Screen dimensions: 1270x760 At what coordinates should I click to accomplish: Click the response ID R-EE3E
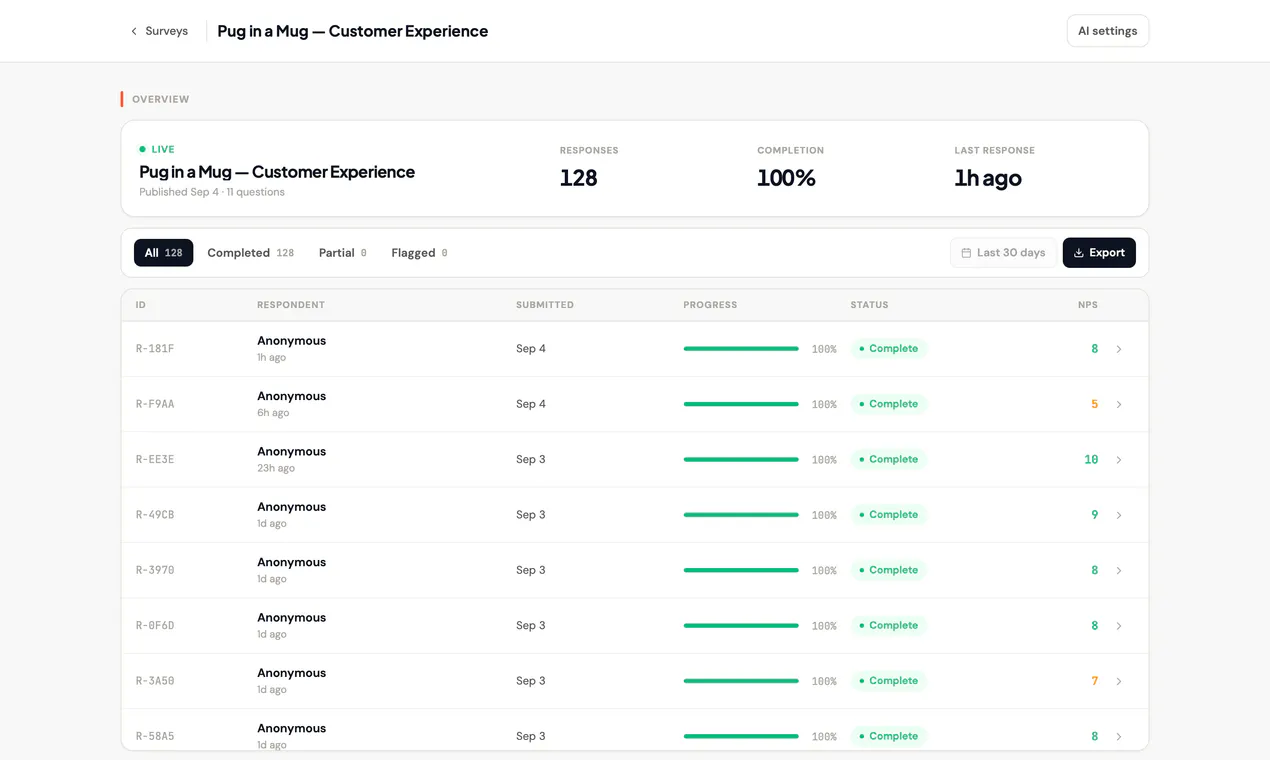tap(155, 460)
